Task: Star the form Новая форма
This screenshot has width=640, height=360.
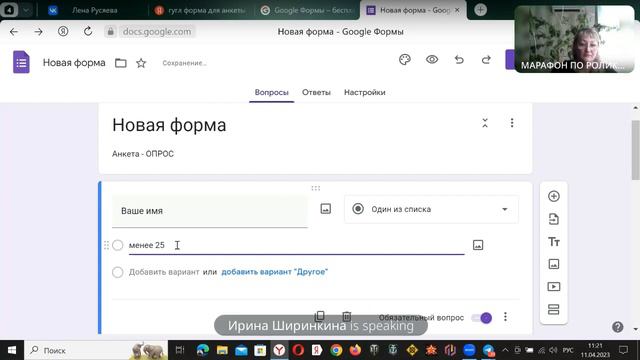Action: coord(141,63)
